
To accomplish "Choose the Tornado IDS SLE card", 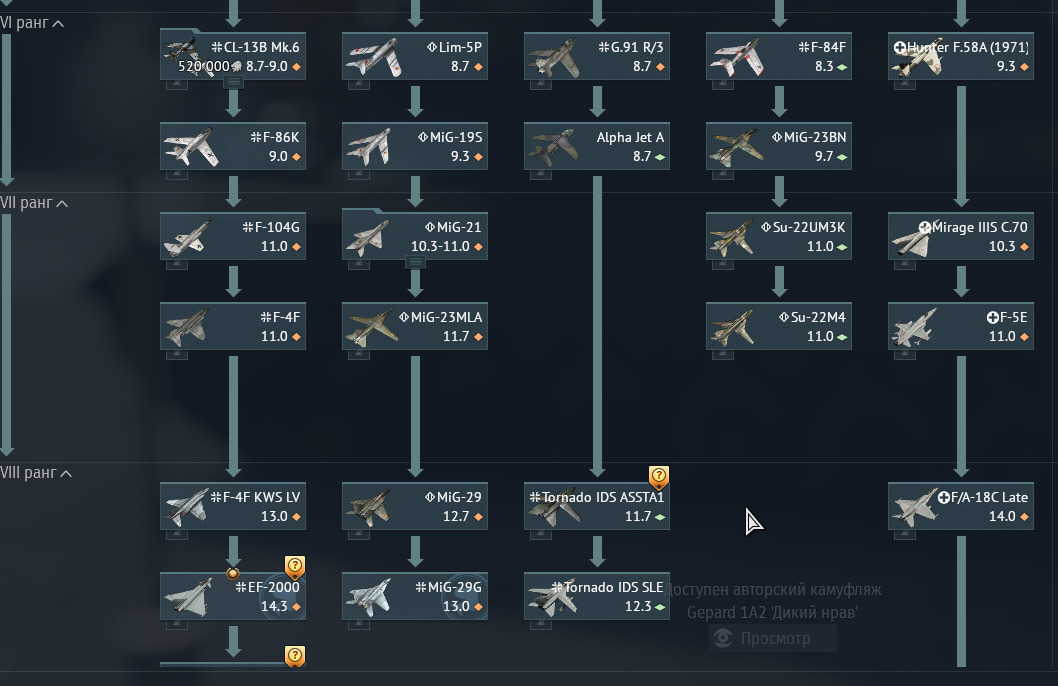I will click(x=597, y=597).
